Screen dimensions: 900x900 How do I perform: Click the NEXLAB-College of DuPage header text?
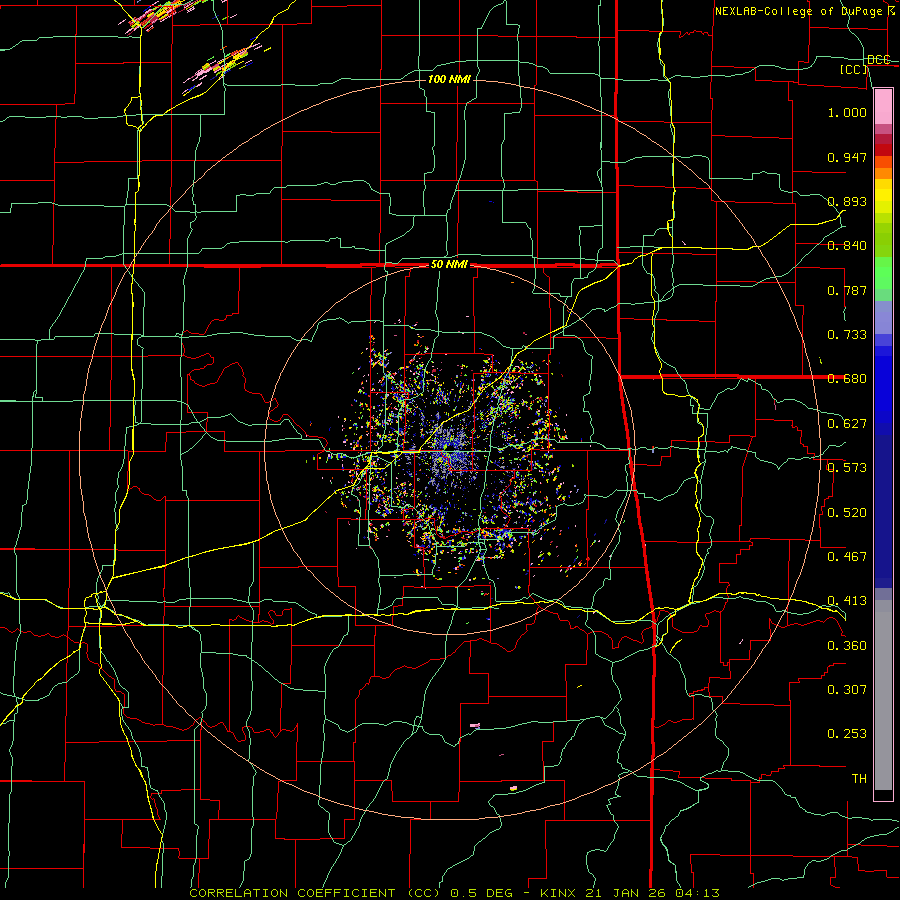(804, 11)
